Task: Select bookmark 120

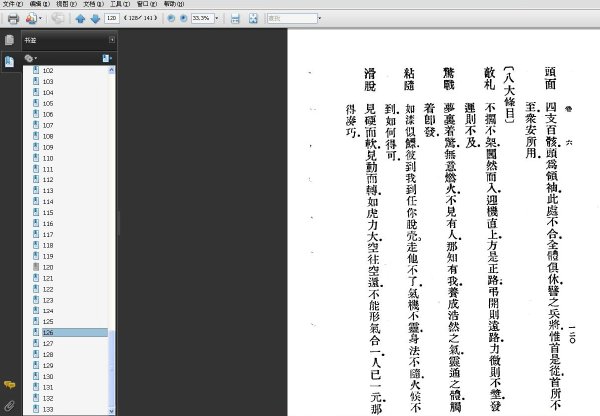Action: [48, 267]
